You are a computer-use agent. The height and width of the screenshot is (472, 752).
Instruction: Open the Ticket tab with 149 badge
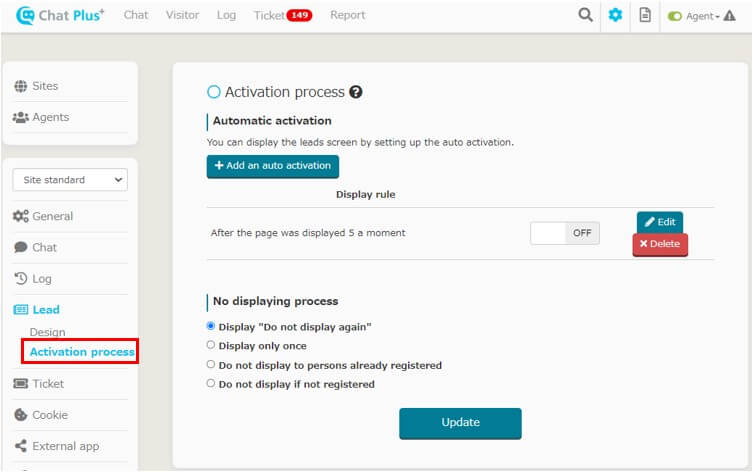pos(282,15)
